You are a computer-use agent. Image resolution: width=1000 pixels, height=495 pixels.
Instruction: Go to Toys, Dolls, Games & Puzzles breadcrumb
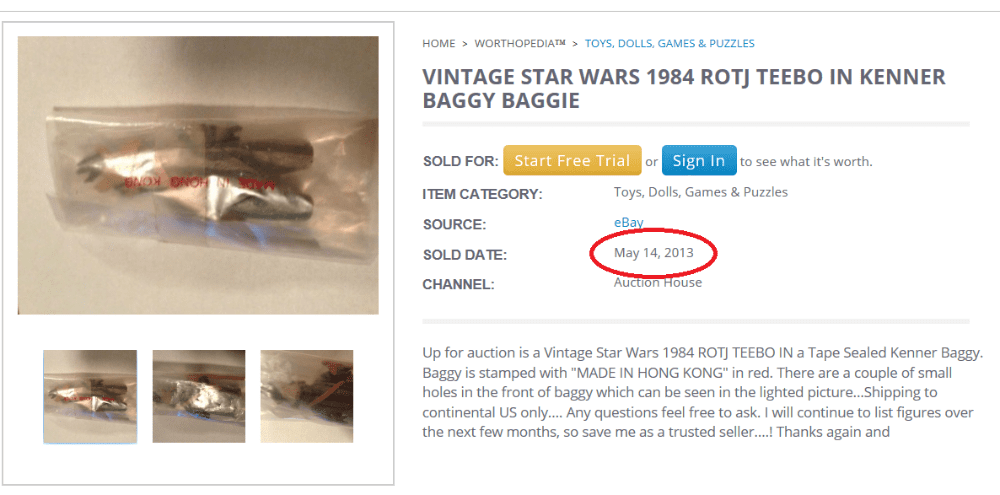pyautogui.click(x=669, y=44)
